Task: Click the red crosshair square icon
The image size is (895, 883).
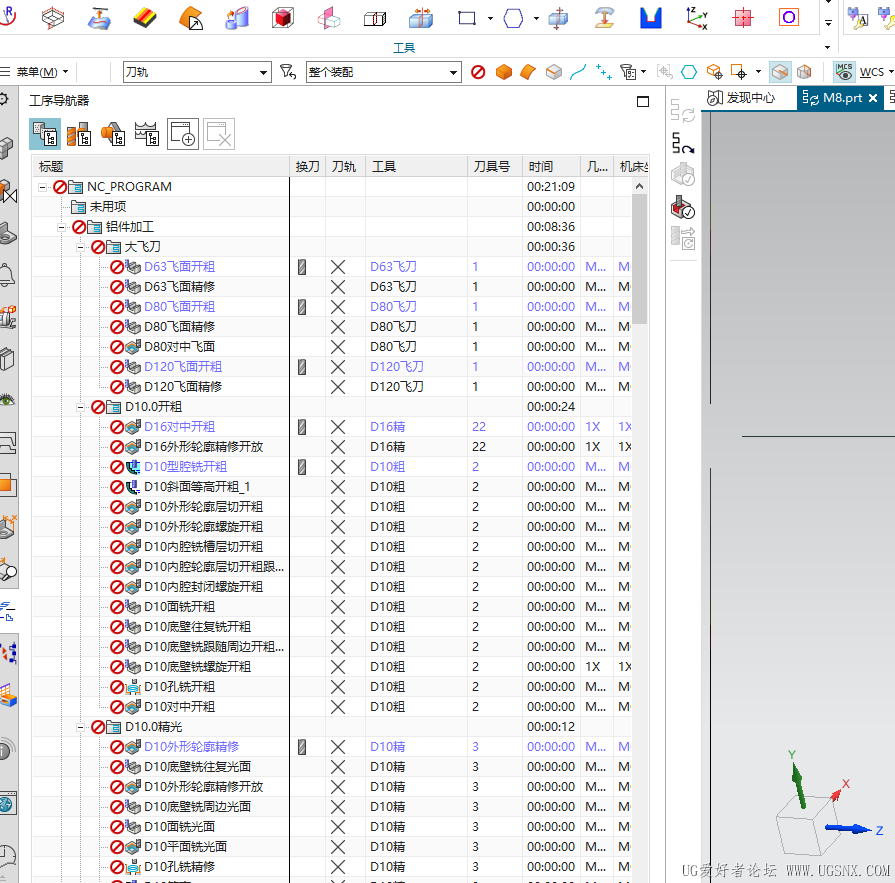Action: click(x=743, y=18)
